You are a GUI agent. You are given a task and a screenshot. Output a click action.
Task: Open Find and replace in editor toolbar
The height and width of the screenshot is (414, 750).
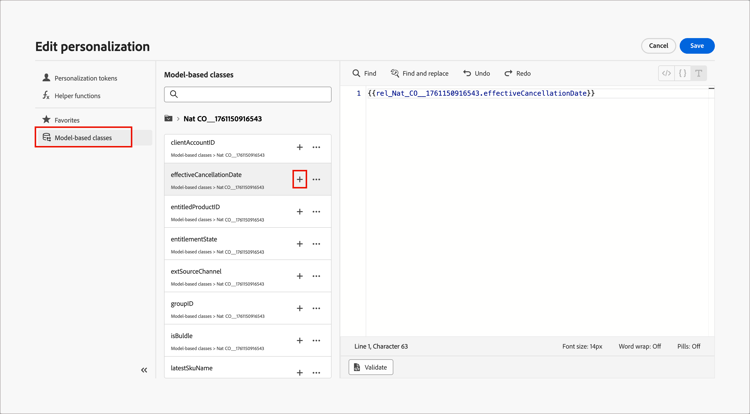coord(419,73)
